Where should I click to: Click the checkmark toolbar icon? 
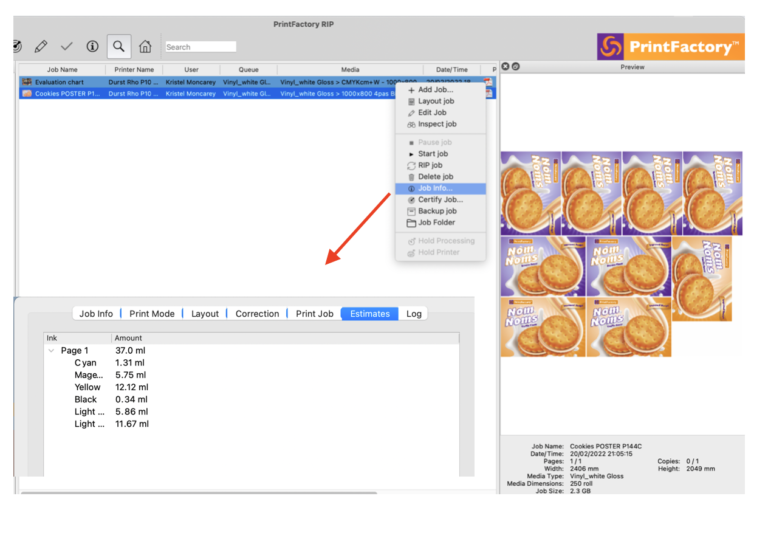click(x=67, y=47)
